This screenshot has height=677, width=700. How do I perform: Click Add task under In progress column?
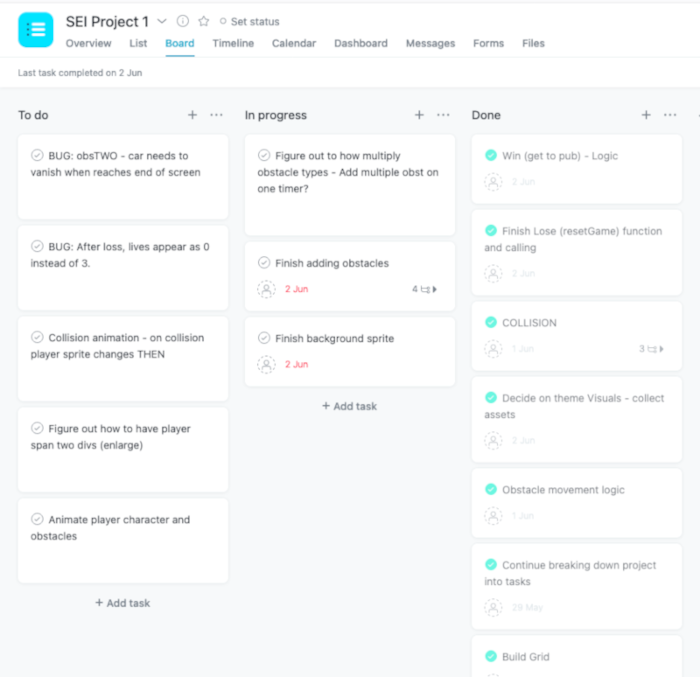[350, 406]
